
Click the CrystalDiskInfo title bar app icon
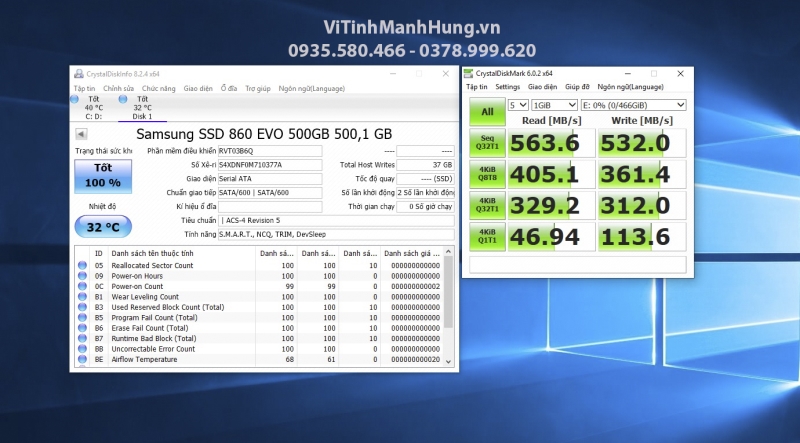[79, 74]
